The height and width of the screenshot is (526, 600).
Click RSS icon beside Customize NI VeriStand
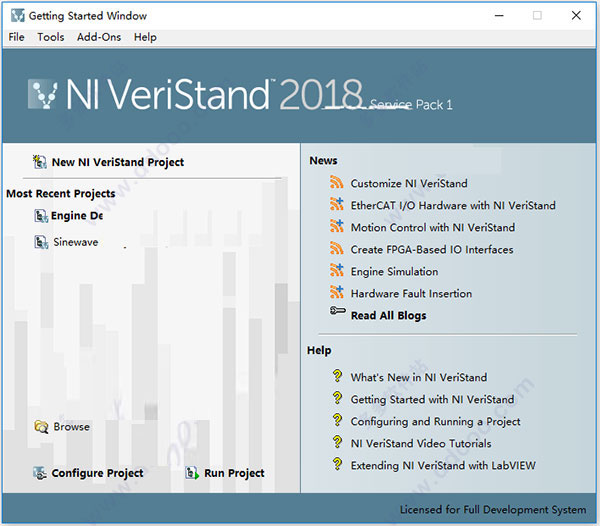point(336,182)
